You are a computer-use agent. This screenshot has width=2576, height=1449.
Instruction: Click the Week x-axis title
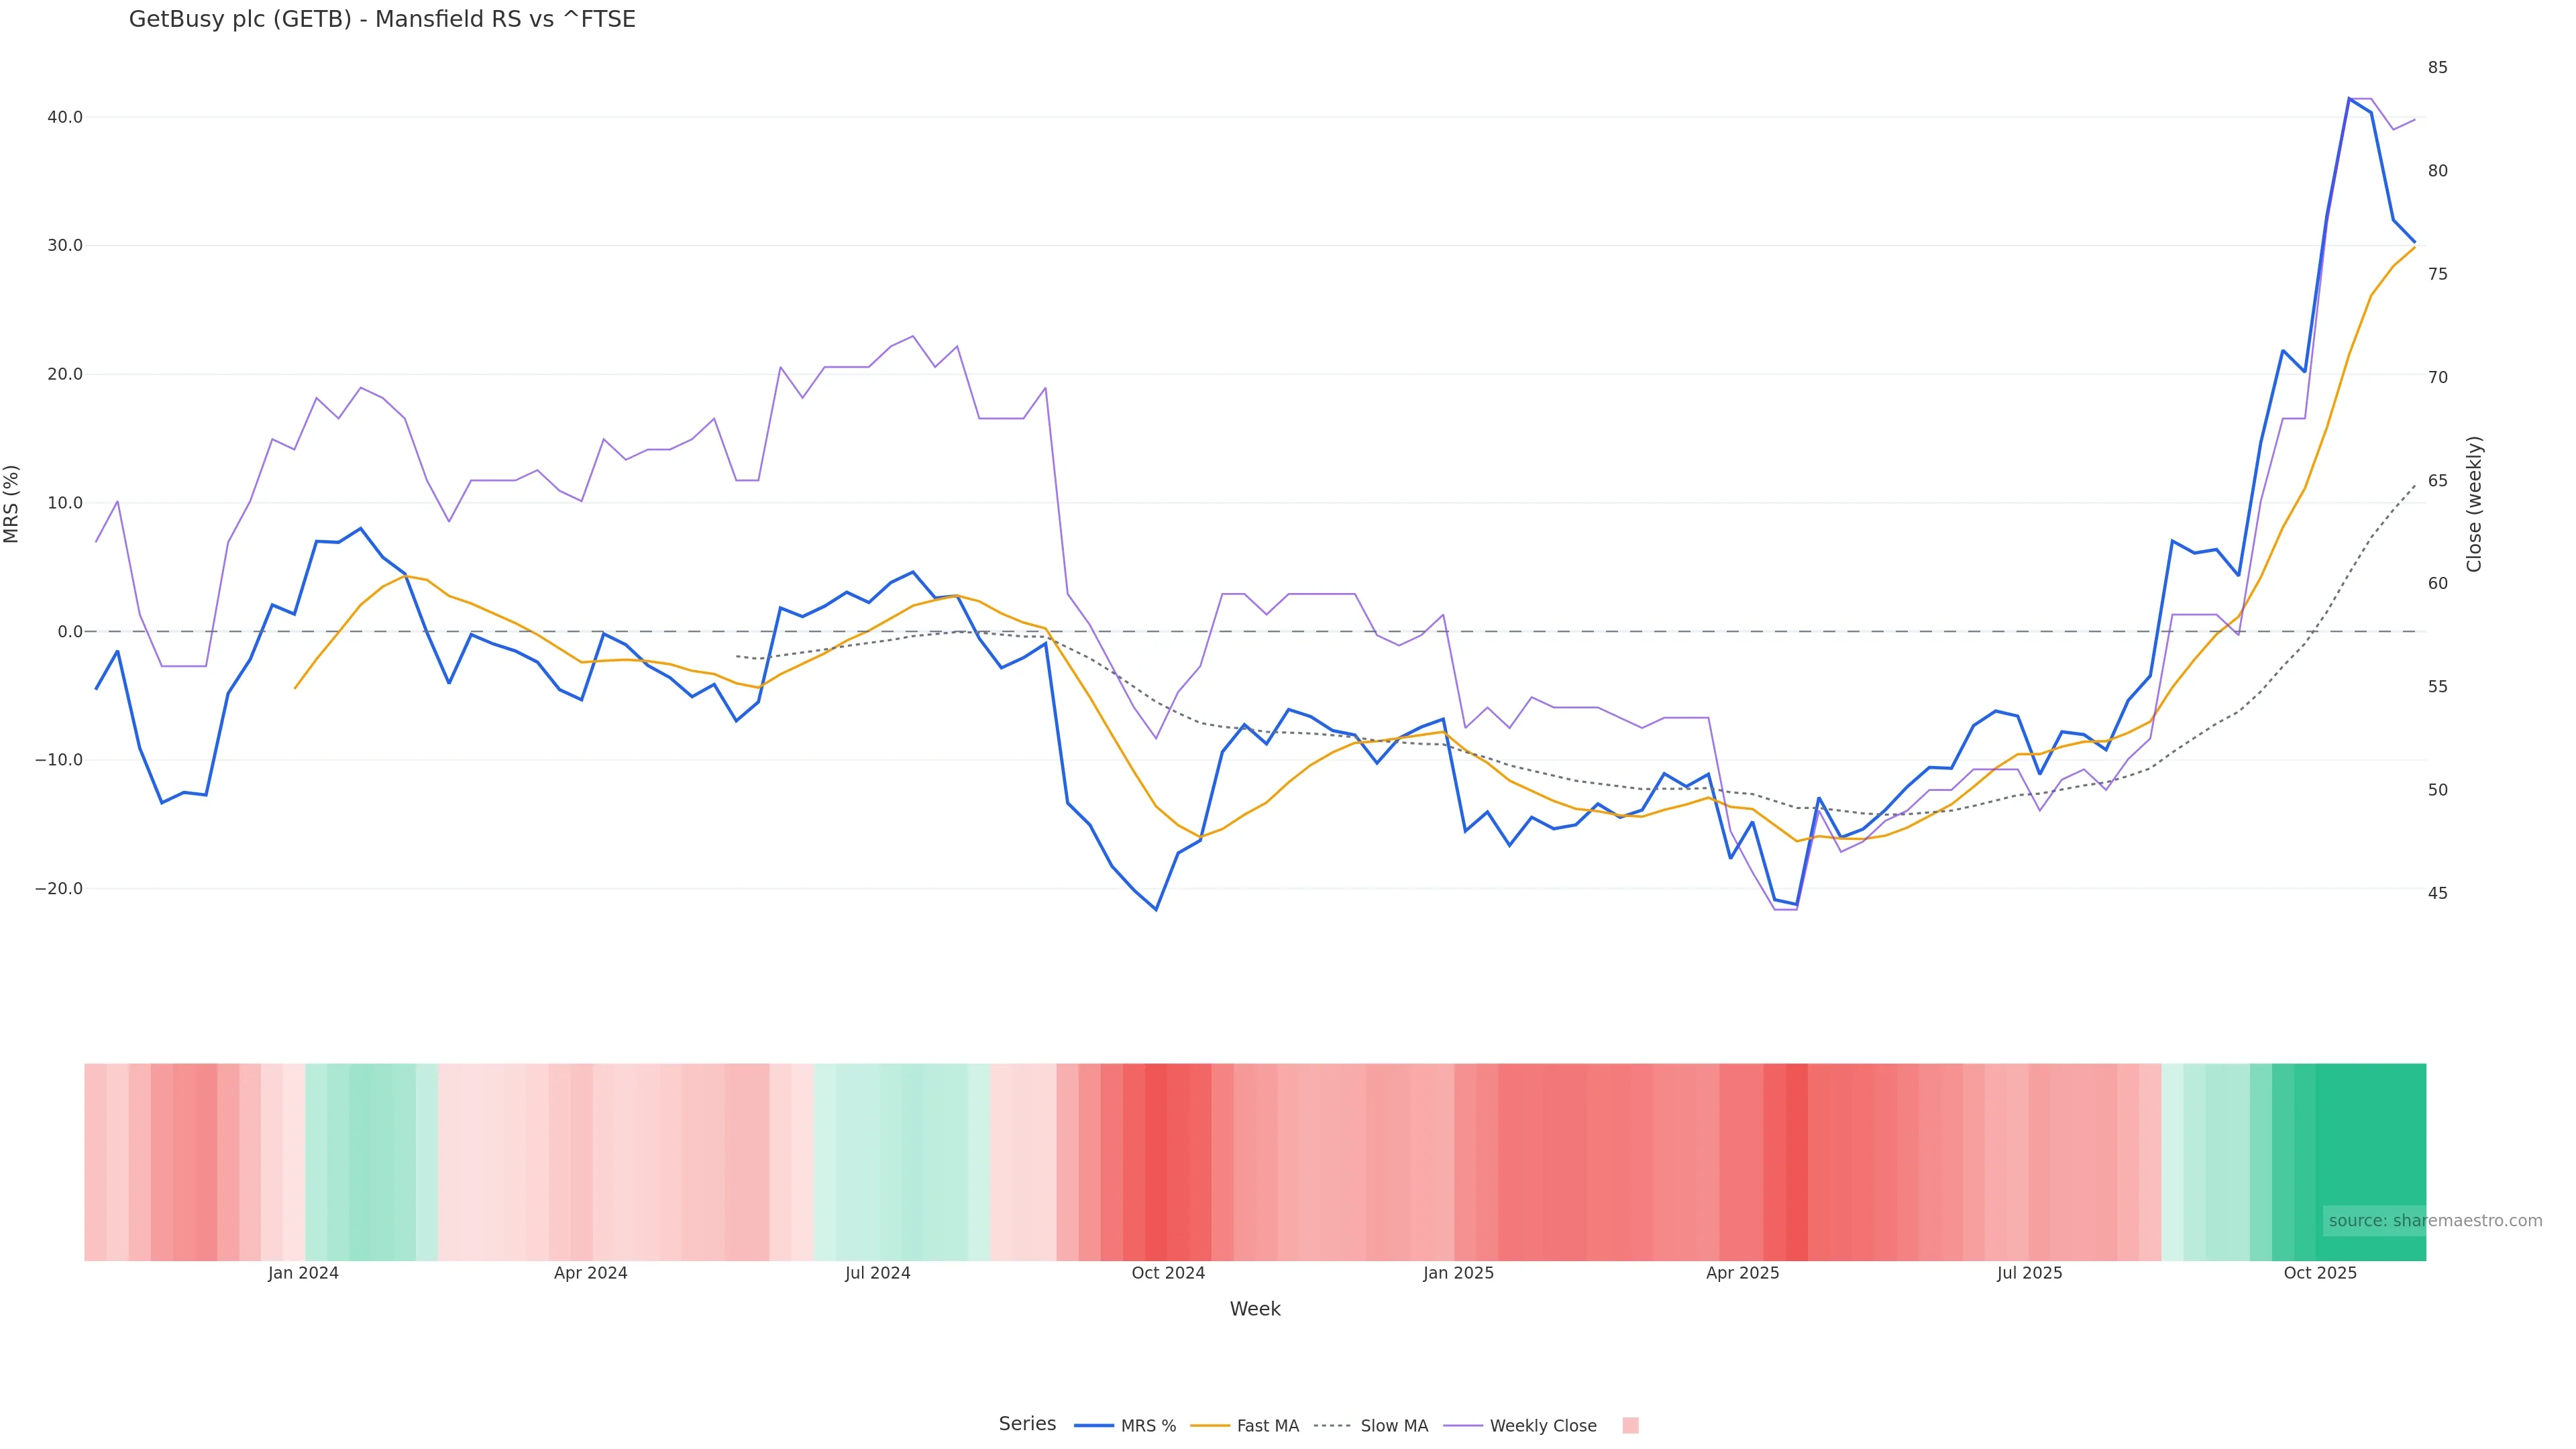1255,1309
